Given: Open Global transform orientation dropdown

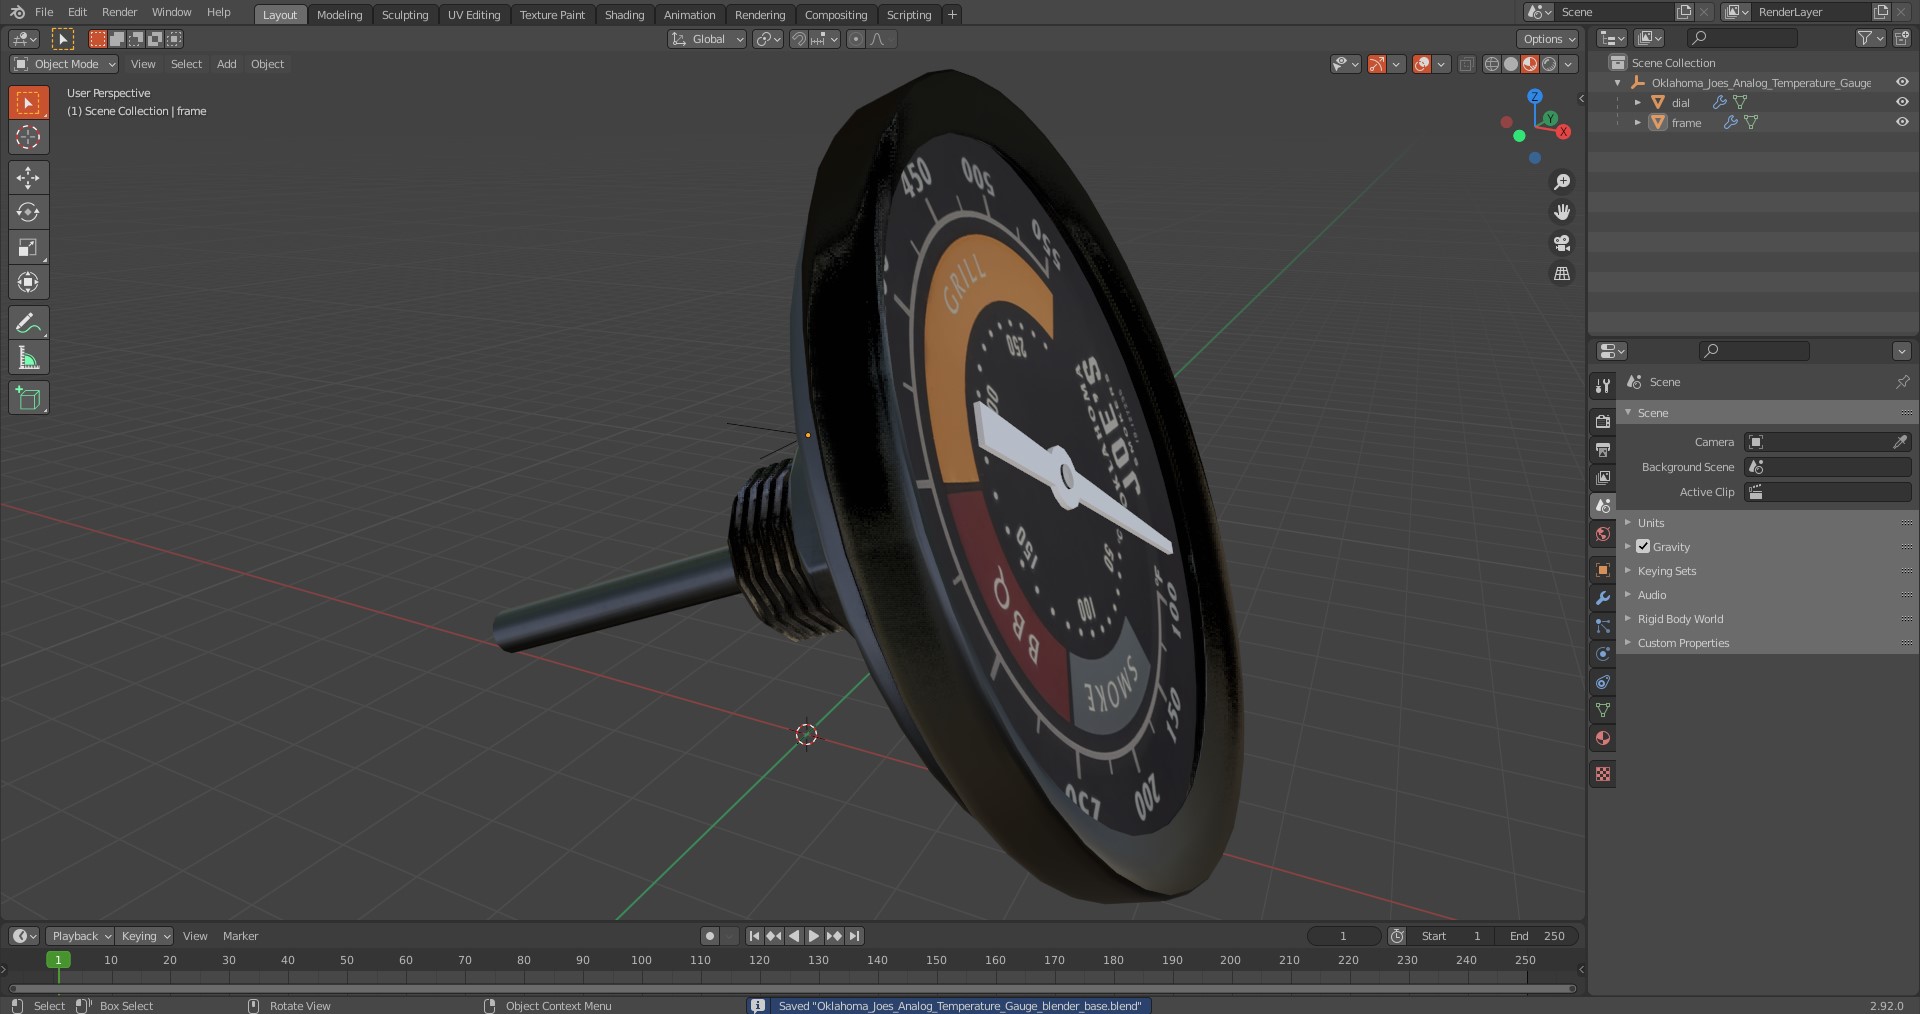Looking at the screenshot, I should click(707, 39).
